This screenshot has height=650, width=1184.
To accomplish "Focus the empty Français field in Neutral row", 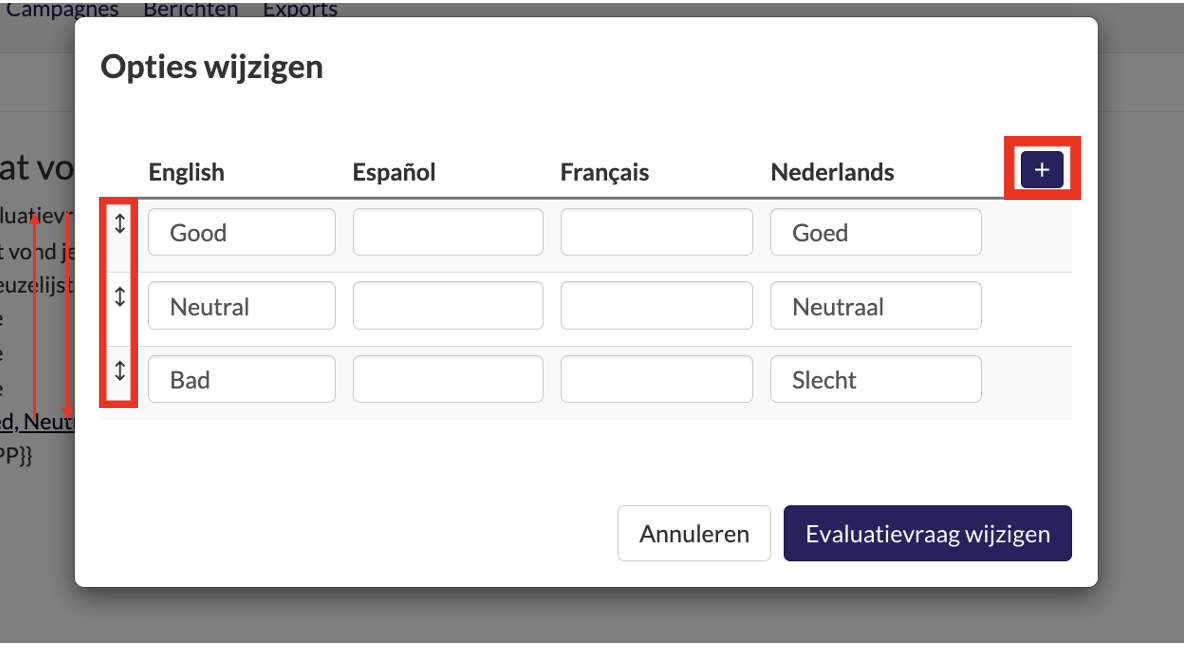I will [656, 305].
